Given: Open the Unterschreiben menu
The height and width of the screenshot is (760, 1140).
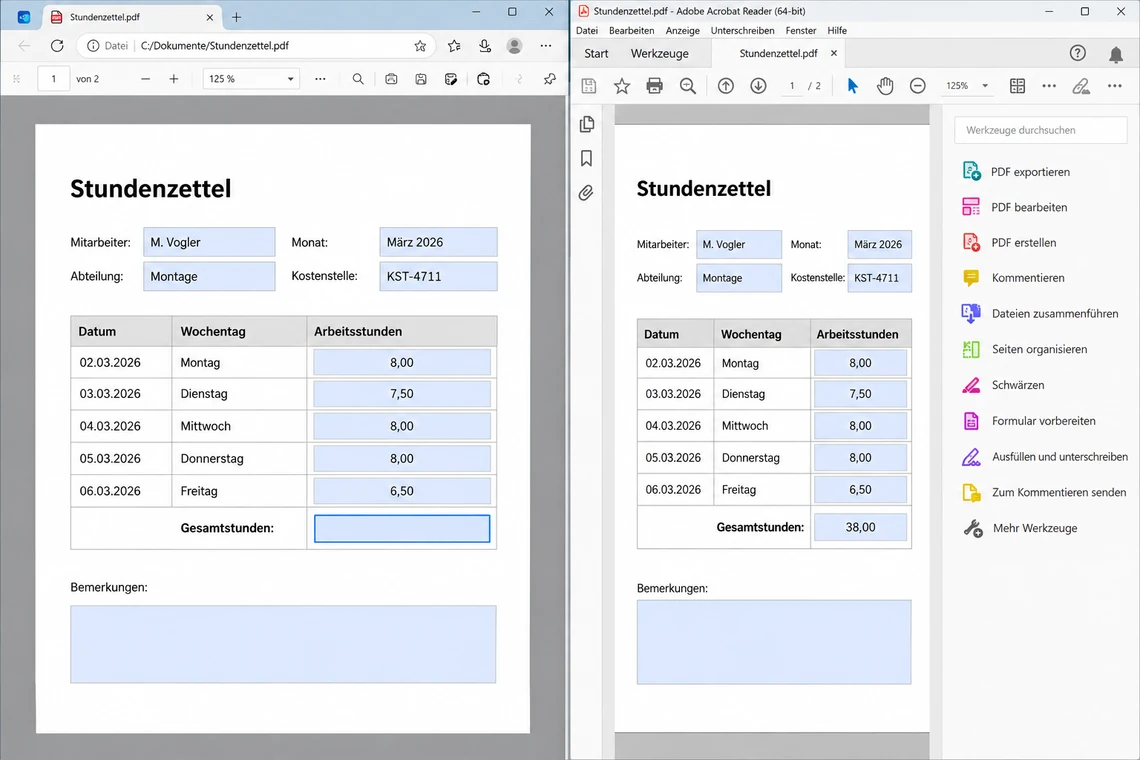Looking at the screenshot, I should (742, 31).
